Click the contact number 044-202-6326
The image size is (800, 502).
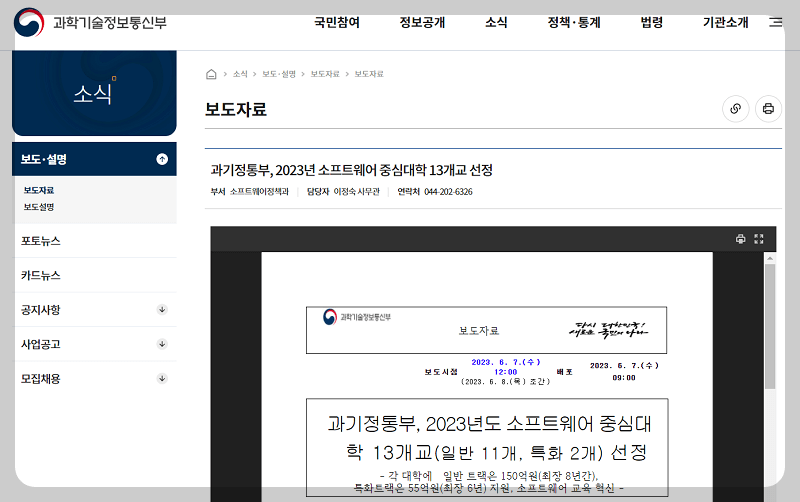click(x=448, y=192)
